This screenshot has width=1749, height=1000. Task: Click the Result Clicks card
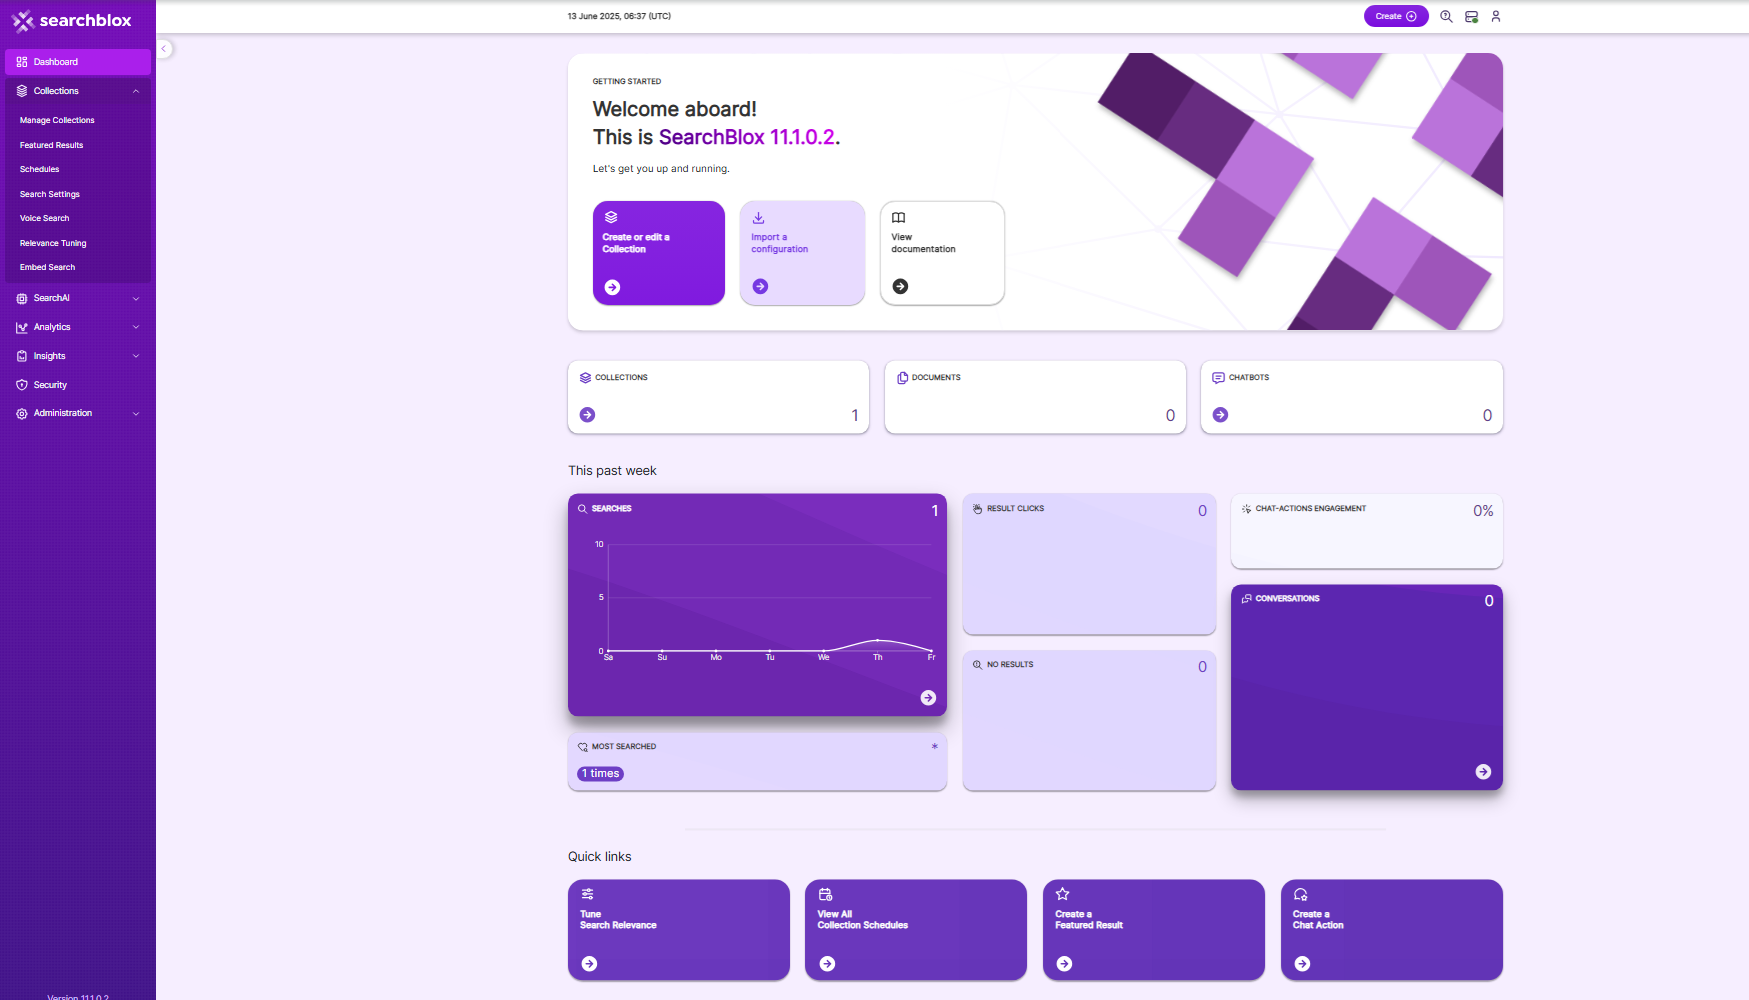[1089, 564]
